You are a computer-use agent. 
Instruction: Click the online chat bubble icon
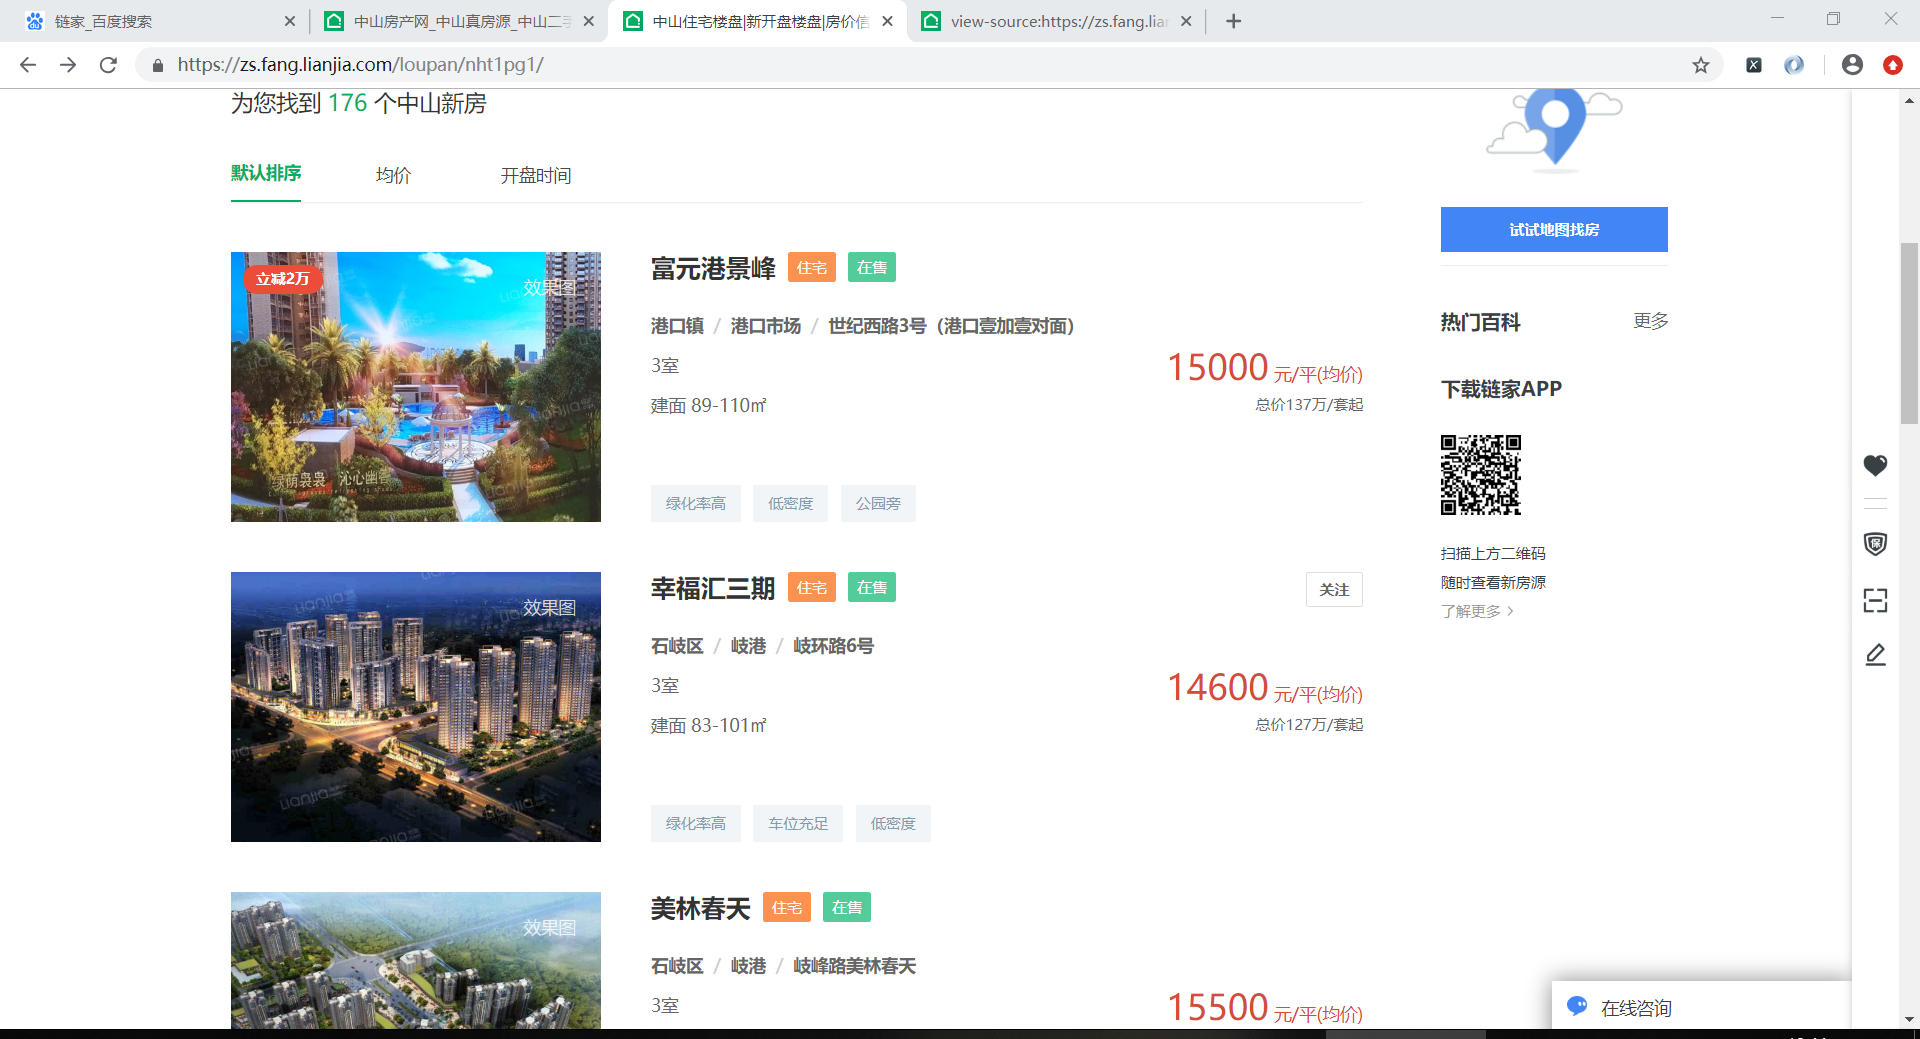pyautogui.click(x=1577, y=1006)
